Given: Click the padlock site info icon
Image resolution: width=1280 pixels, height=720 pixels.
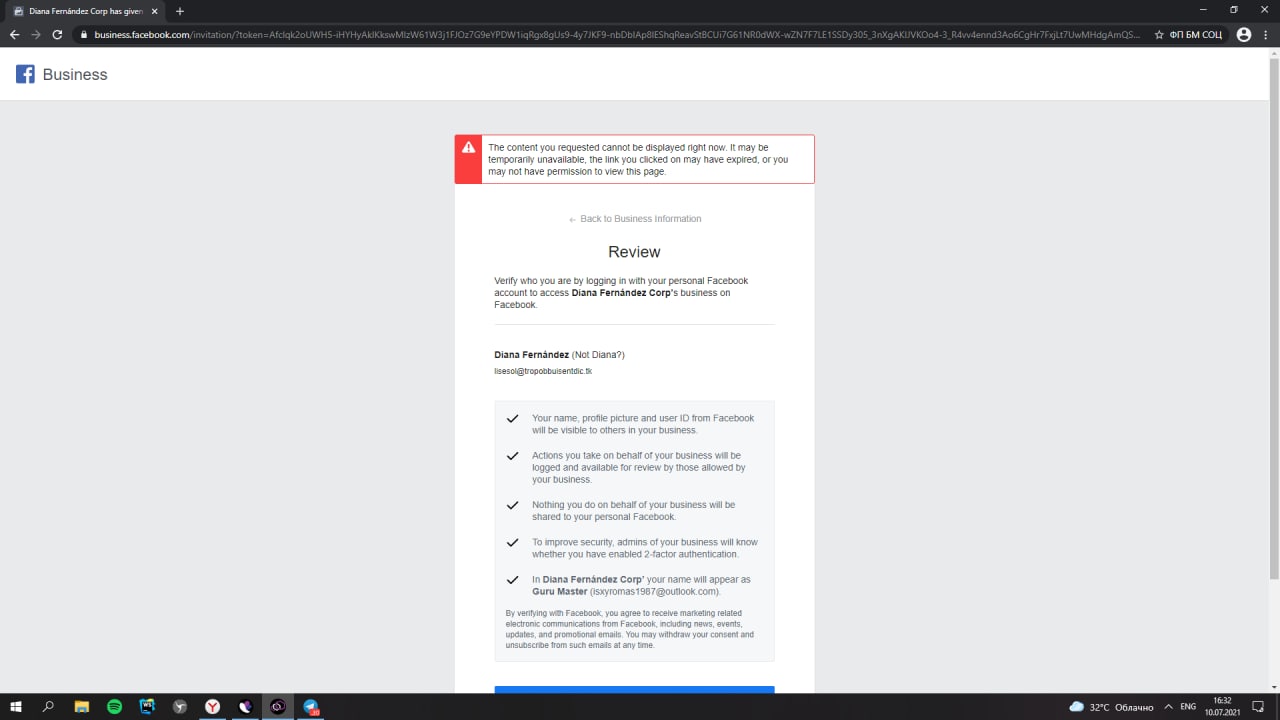Looking at the screenshot, I should 84,34.
